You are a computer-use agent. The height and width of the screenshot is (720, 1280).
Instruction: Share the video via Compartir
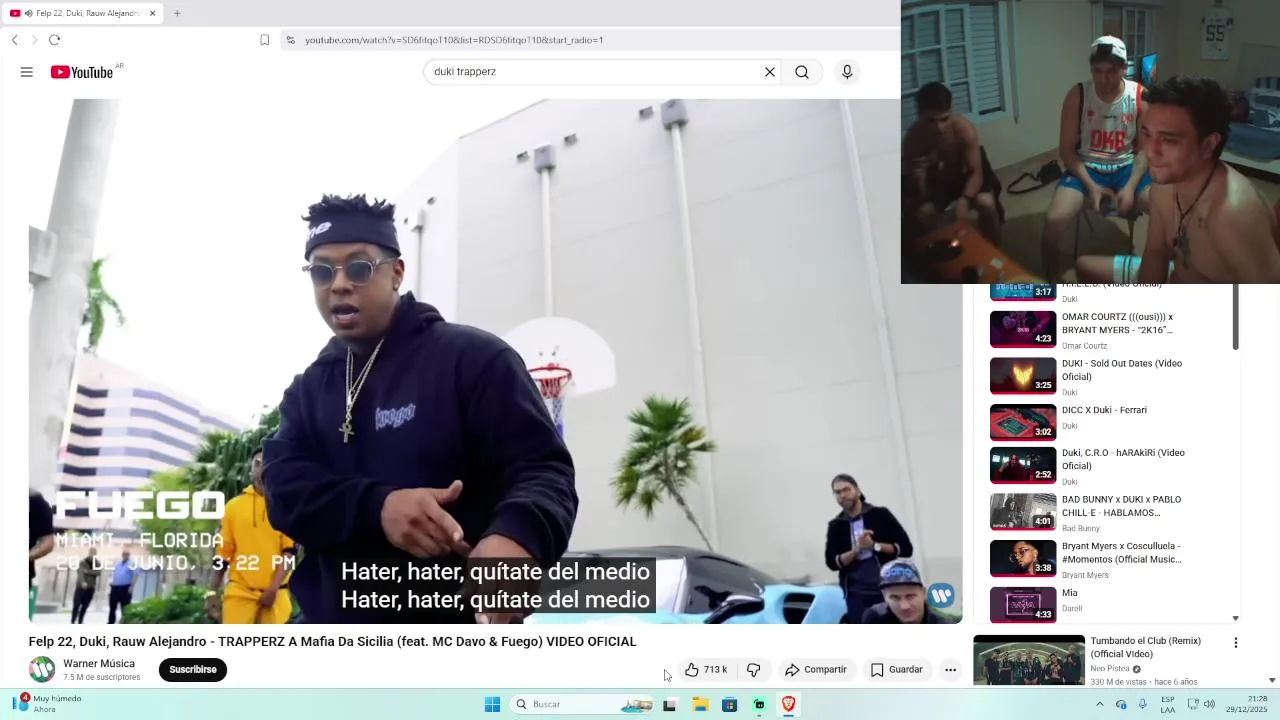pyautogui.click(x=816, y=670)
